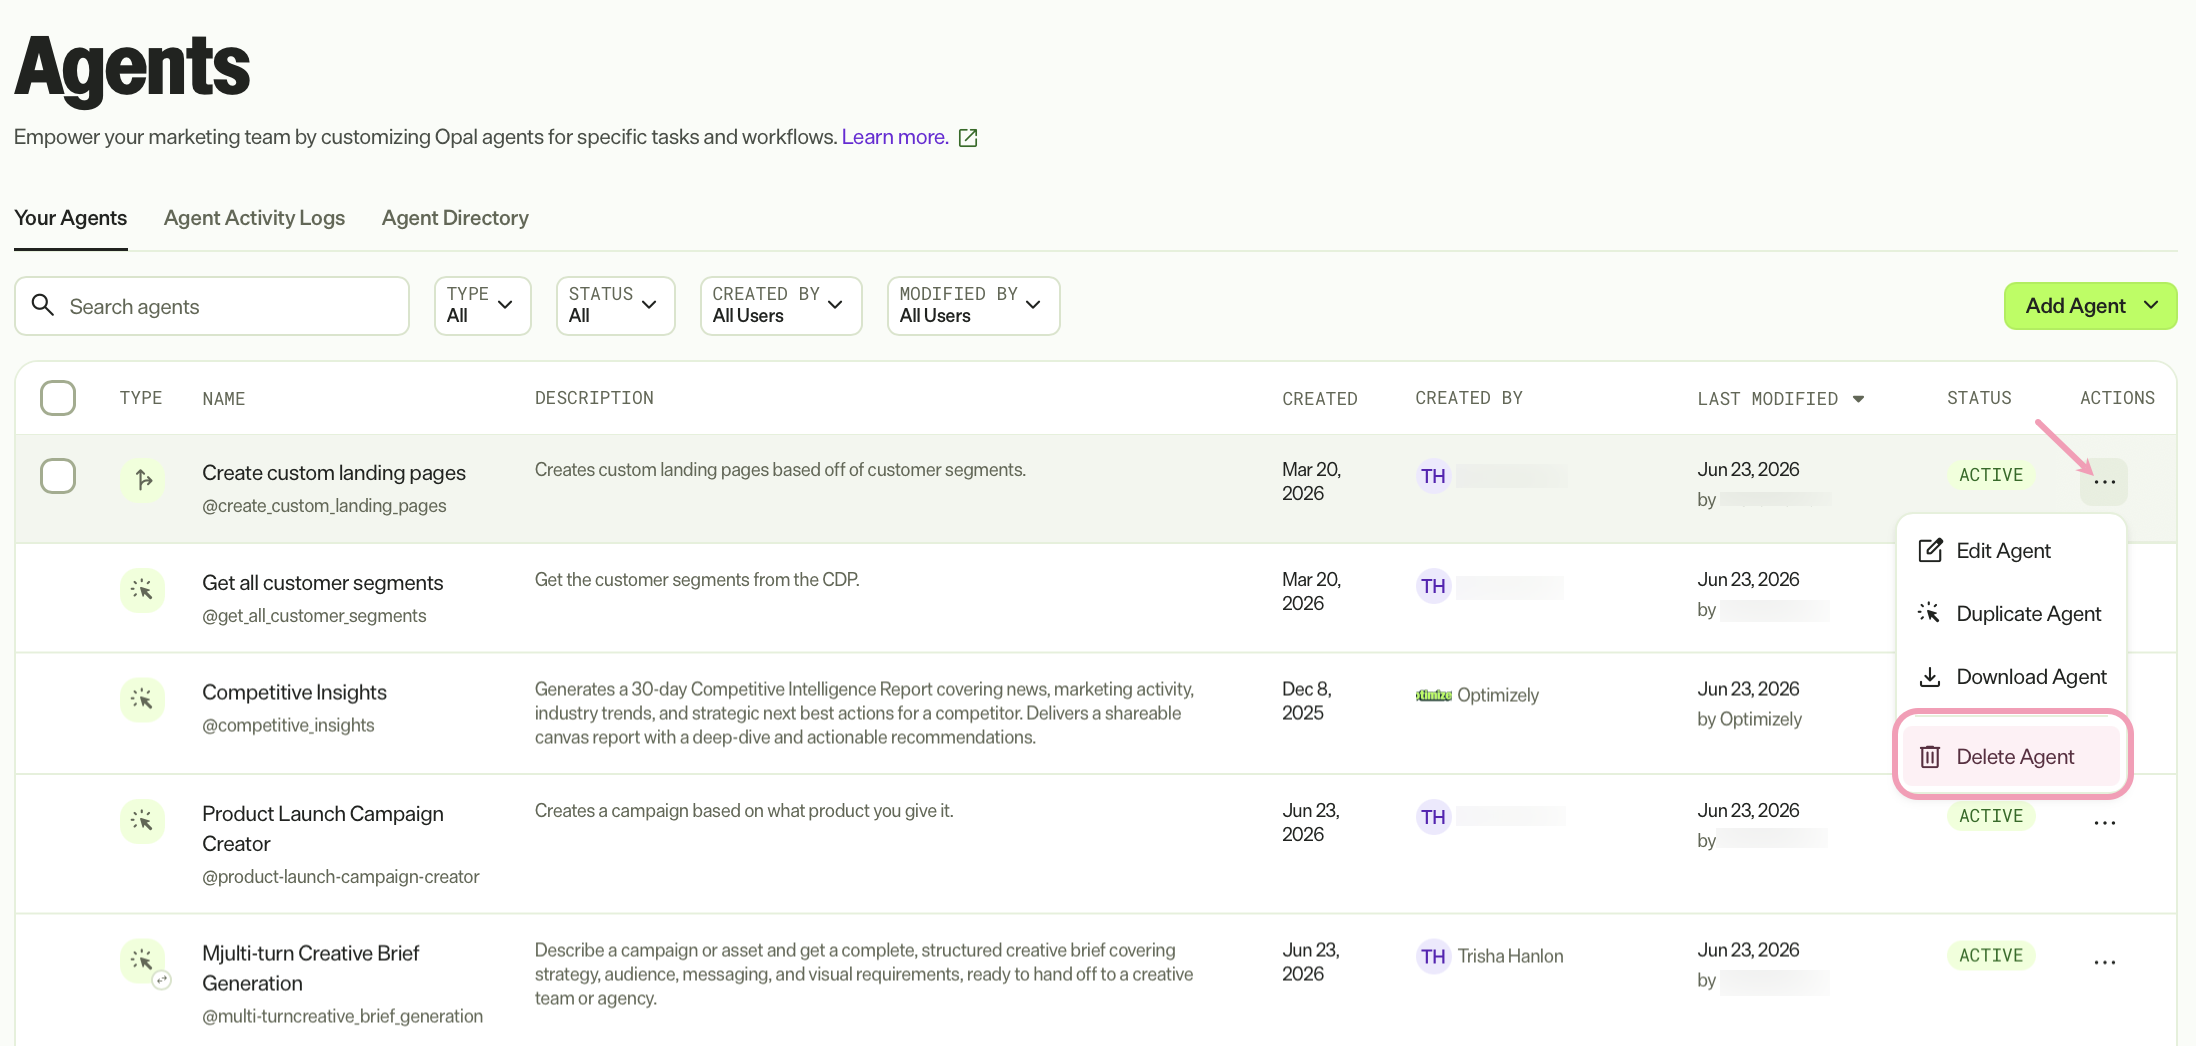Toggle the select-all agents checkbox

coord(58,398)
